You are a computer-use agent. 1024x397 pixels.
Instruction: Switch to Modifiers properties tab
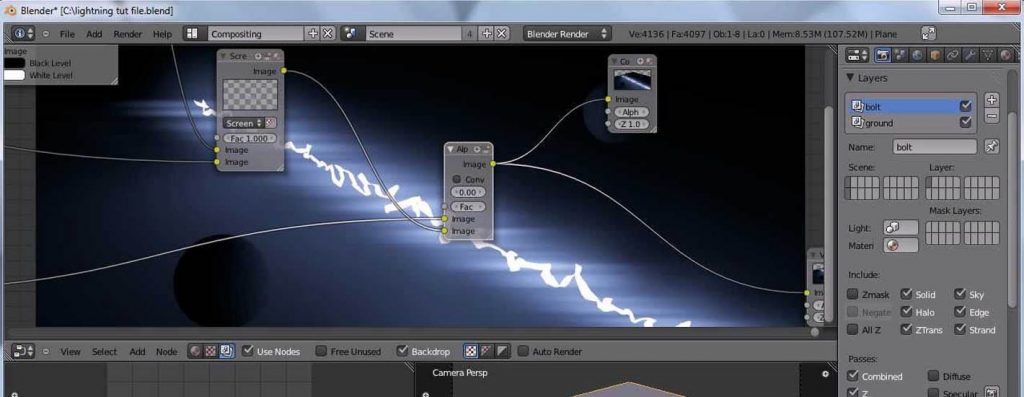[x=971, y=56]
